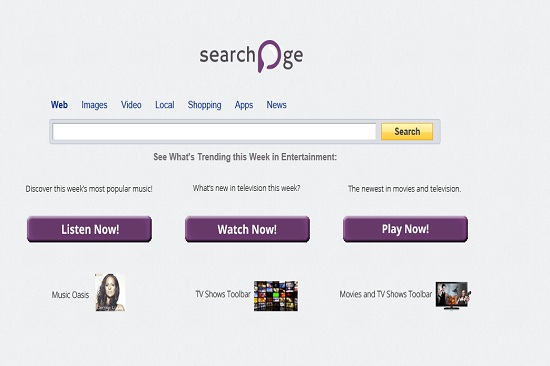Select the Web search tab

click(59, 105)
